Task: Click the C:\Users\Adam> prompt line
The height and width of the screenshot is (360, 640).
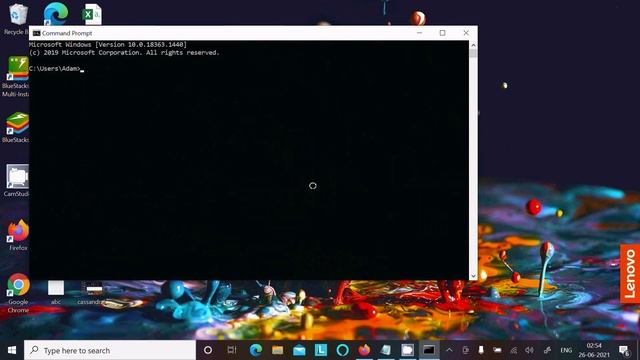Action: point(55,69)
